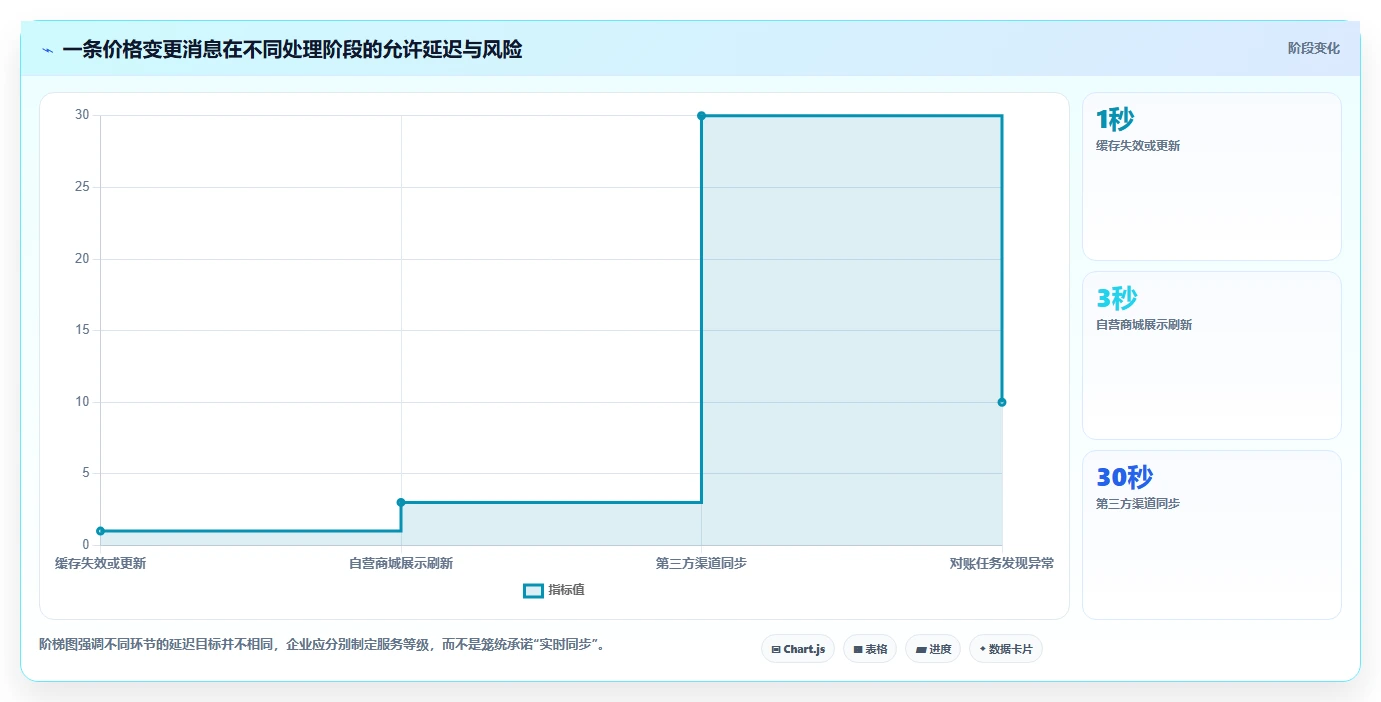Click the axis label 对账任务发现异常

point(1002,564)
